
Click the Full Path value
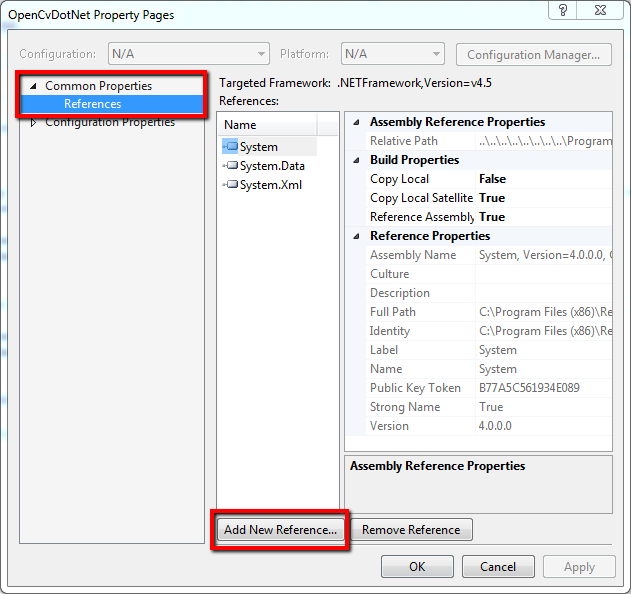point(544,312)
